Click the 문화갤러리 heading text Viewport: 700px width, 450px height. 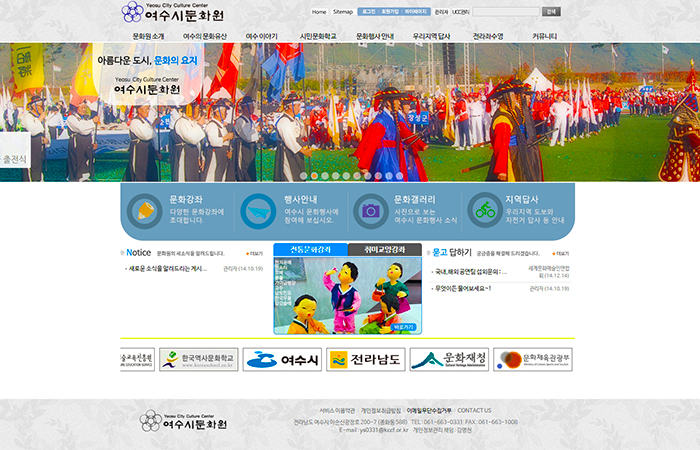(415, 200)
